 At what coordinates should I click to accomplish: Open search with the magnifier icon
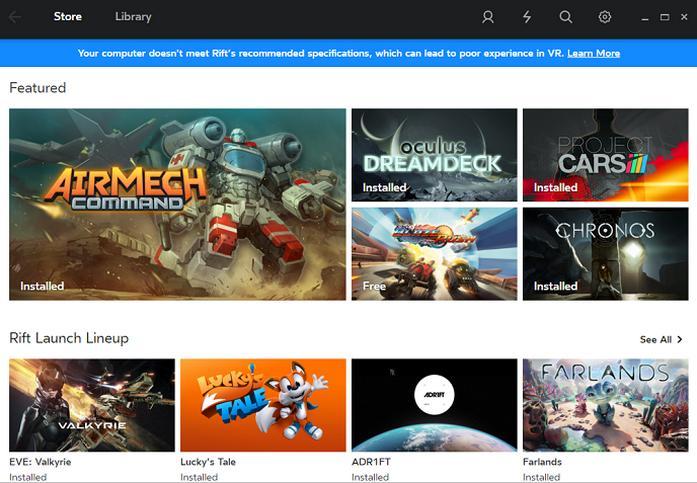(565, 17)
